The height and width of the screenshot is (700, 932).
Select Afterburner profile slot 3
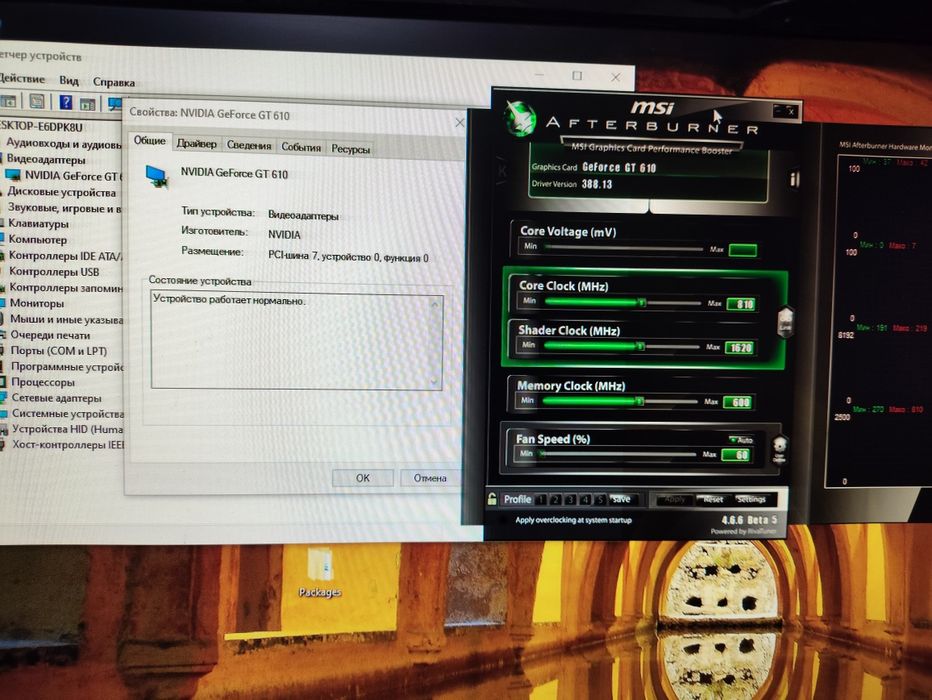(x=569, y=500)
